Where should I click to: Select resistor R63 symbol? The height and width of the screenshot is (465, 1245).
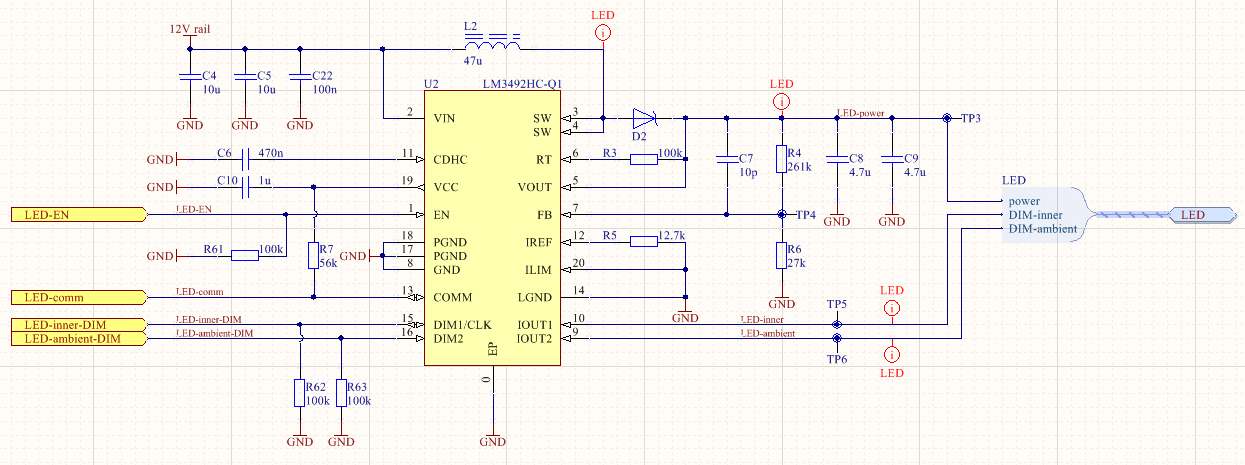pyautogui.click(x=341, y=393)
